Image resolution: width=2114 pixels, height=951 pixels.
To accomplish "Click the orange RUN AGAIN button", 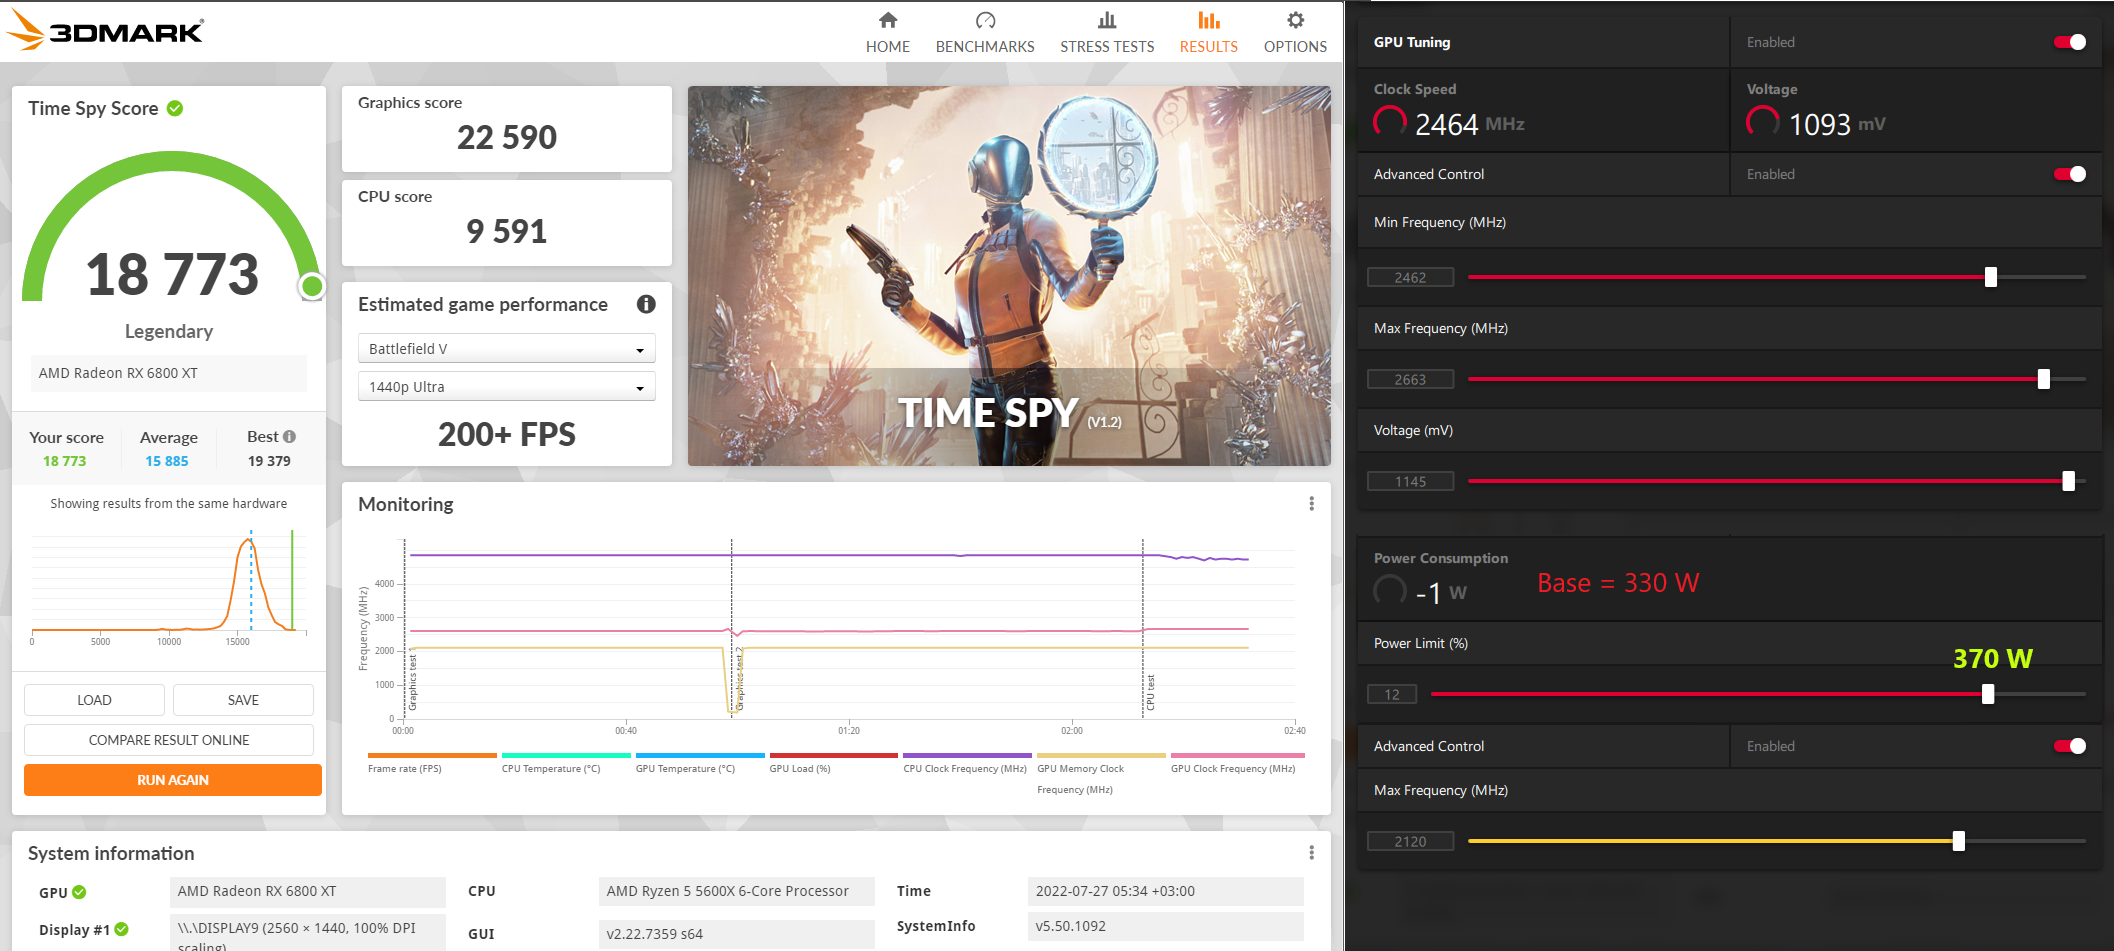I will pyautogui.click(x=173, y=780).
